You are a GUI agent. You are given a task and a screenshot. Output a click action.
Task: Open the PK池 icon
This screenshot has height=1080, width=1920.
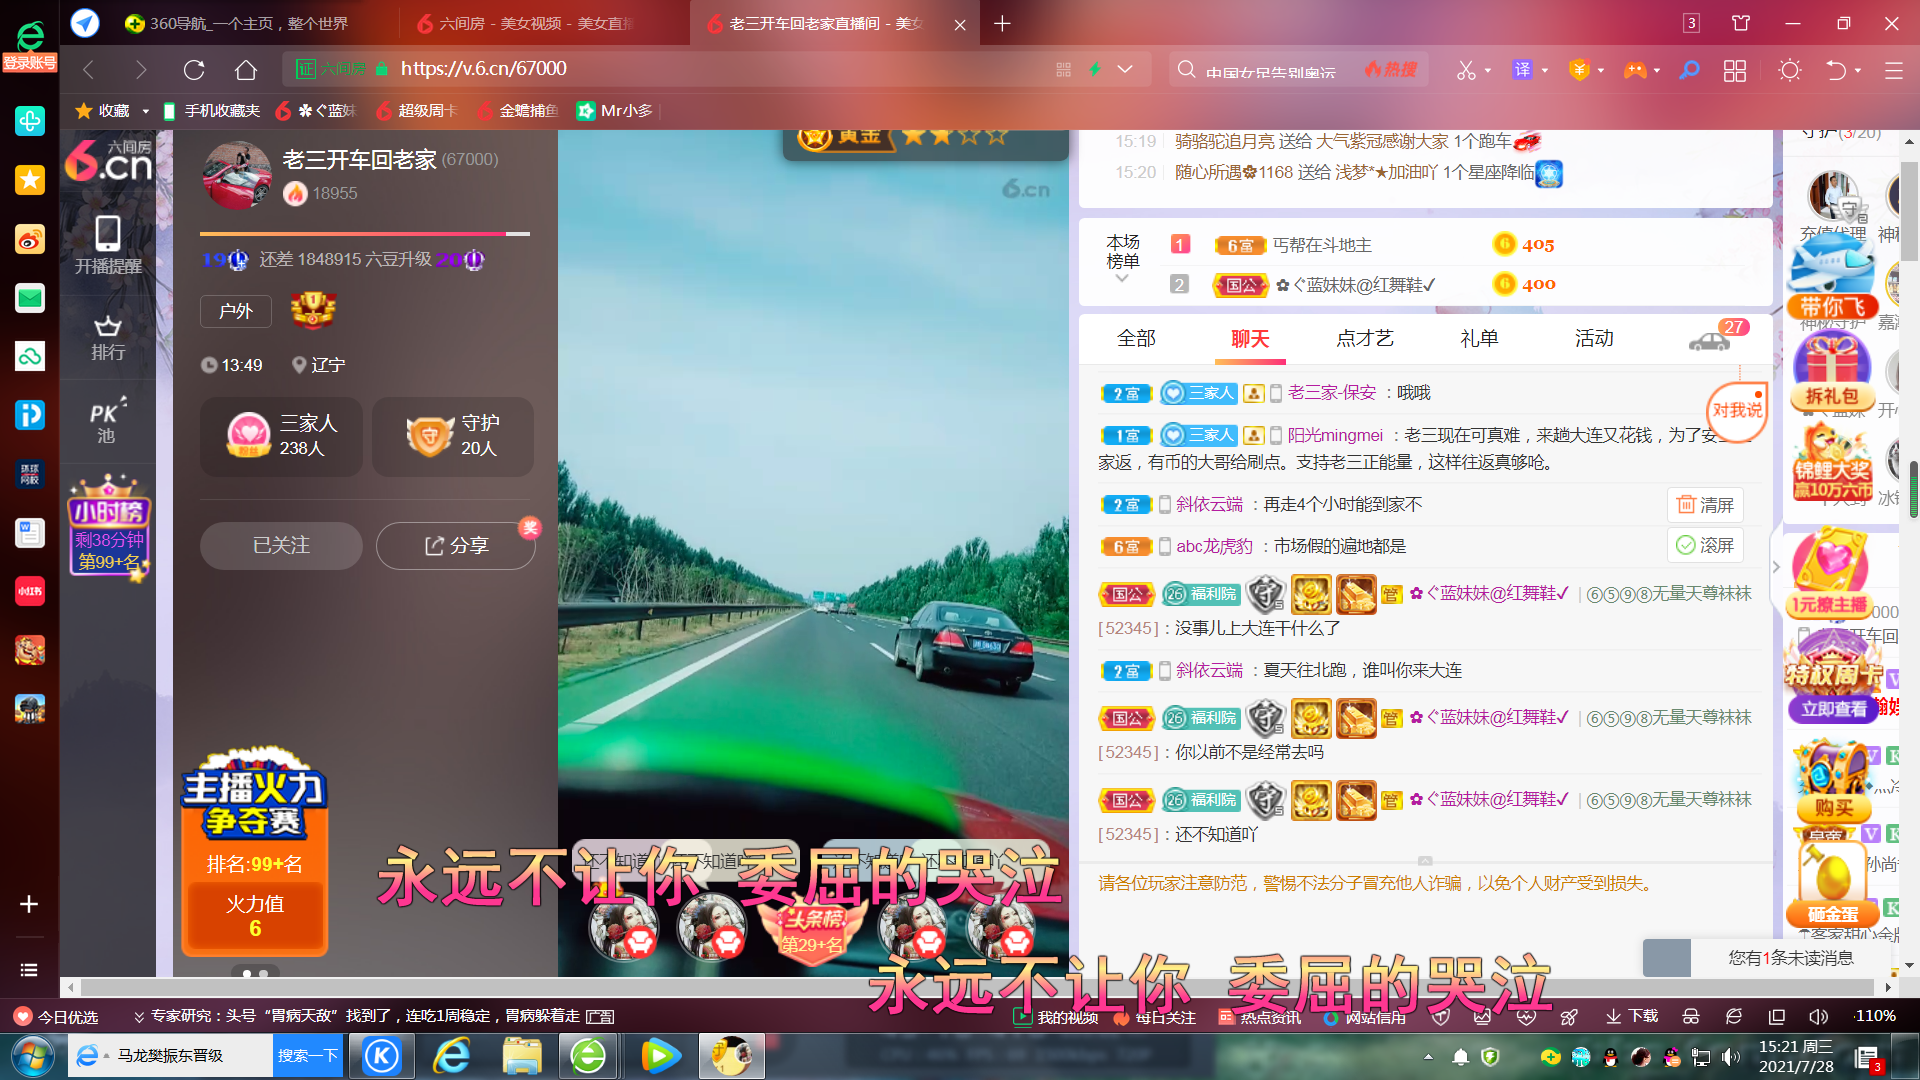(x=108, y=421)
